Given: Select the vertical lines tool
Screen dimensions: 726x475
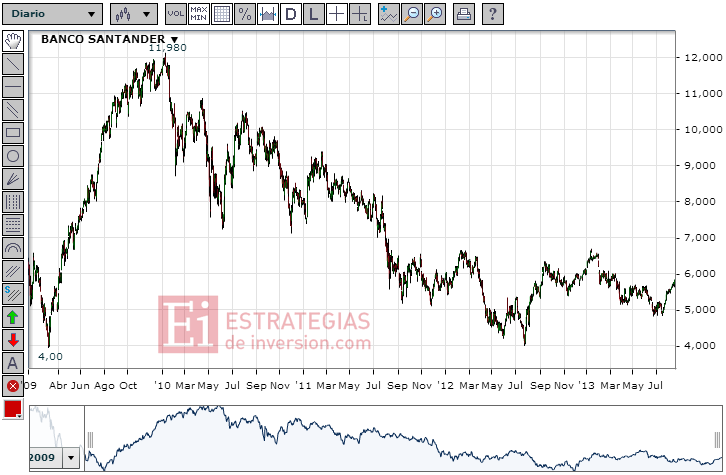Looking at the screenshot, I should point(13,202).
